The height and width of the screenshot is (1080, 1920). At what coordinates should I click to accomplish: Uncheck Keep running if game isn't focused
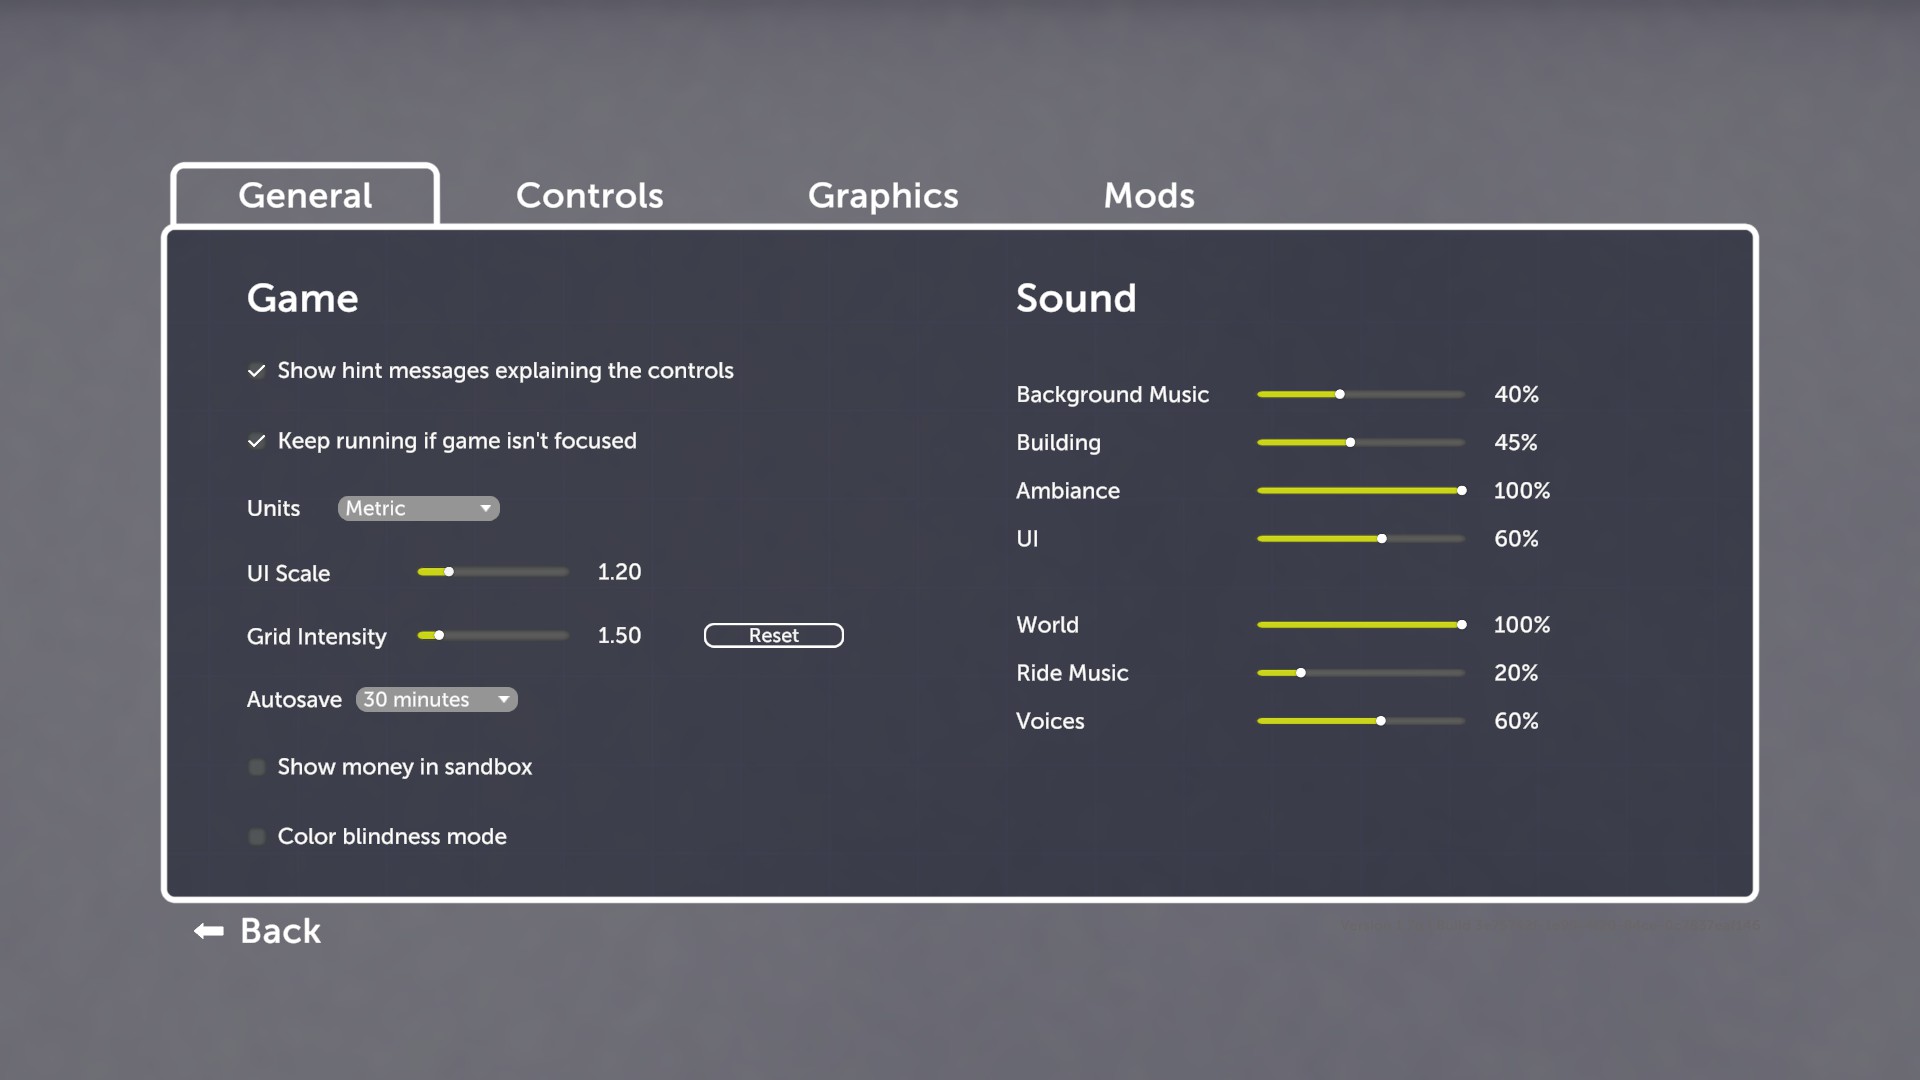tap(257, 441)
